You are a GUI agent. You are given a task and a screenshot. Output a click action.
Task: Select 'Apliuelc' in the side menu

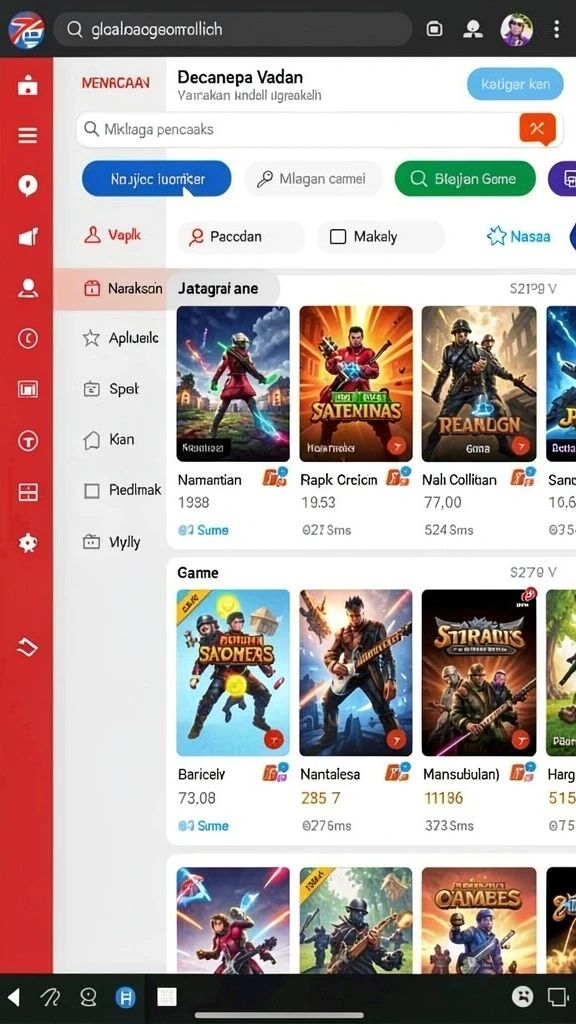pos(121,338)
